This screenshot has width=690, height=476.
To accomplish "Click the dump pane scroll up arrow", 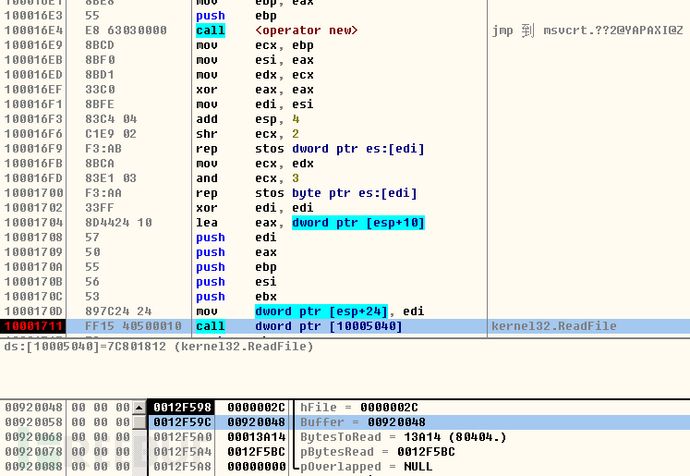I will tap(139, 407).
